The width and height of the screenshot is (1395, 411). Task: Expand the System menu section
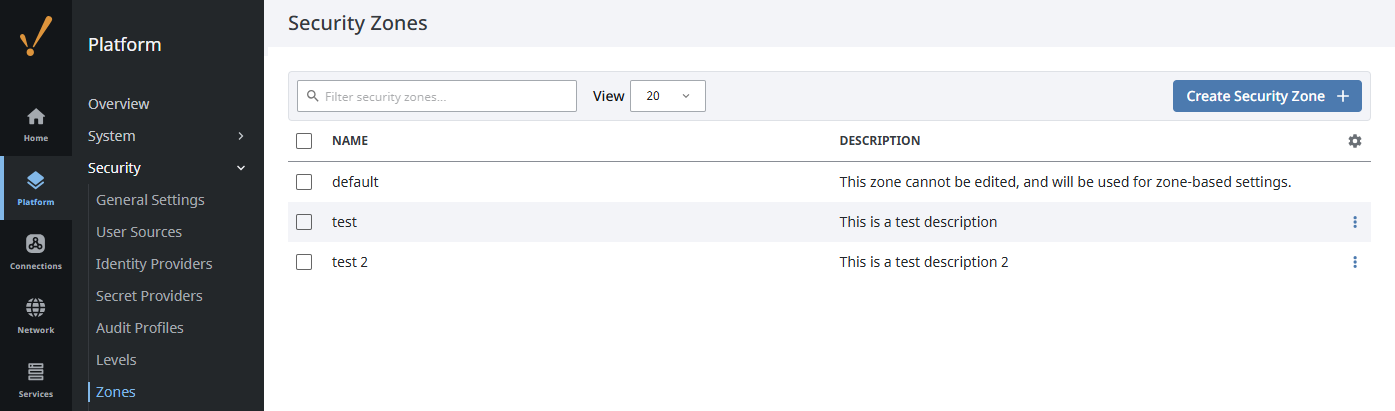(x=167, y=136)
